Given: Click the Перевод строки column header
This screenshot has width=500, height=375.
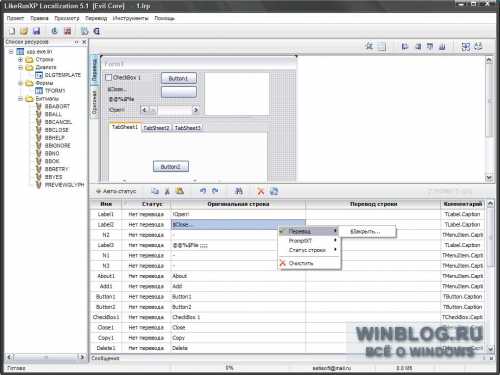Looking at the screenshot, I should tap(373, 204).
